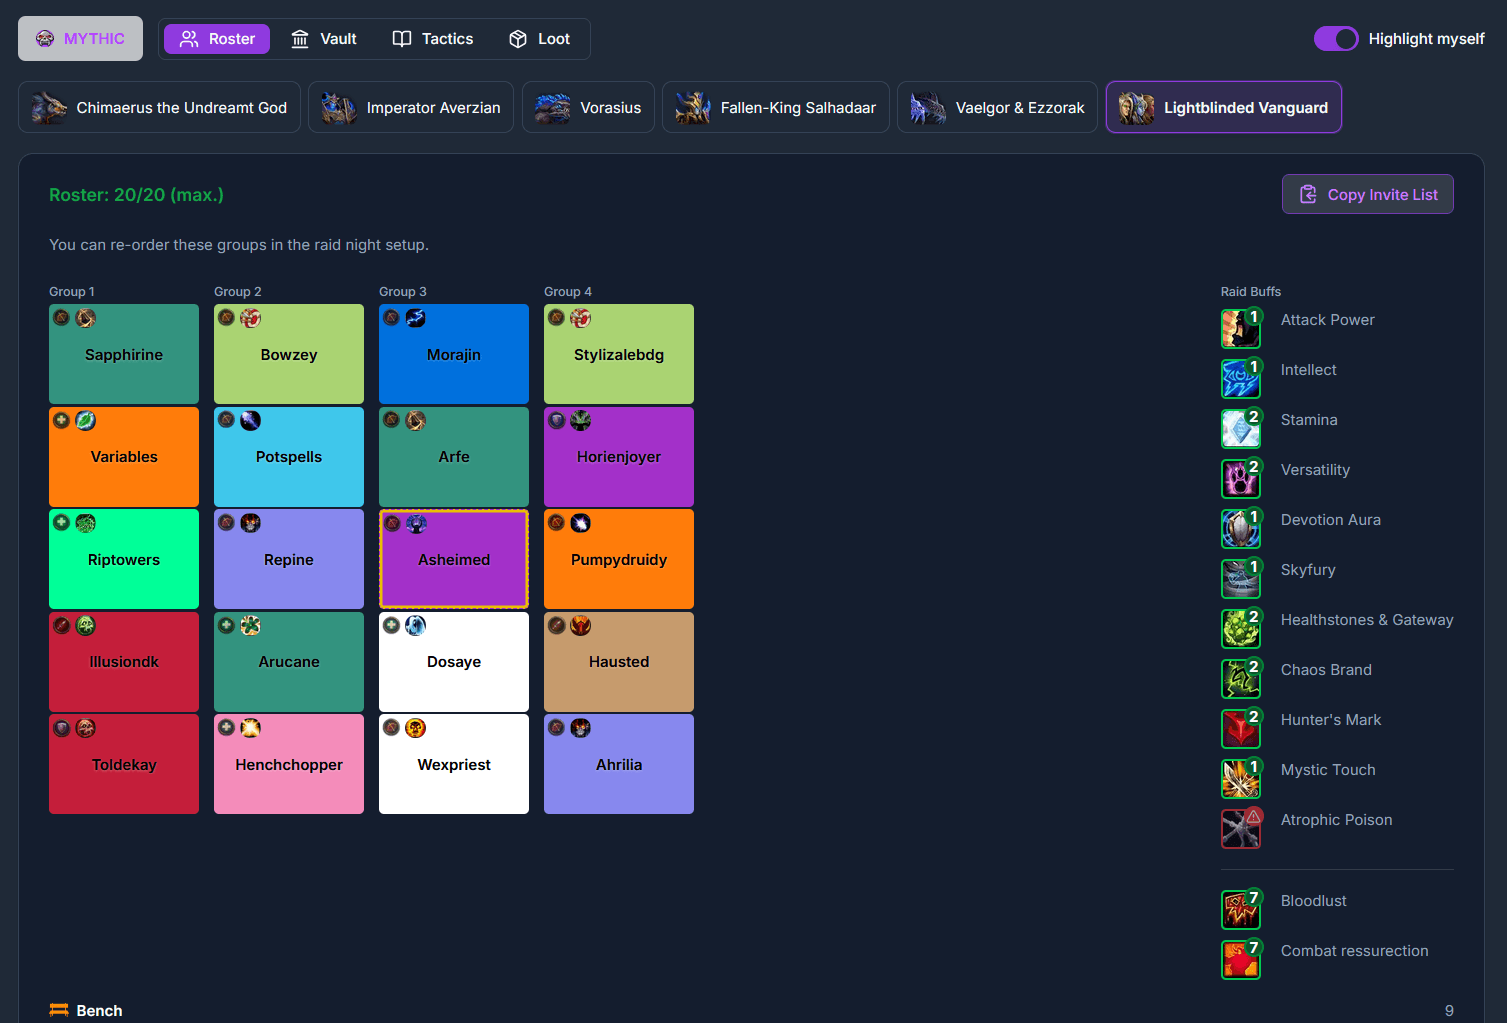The image size is (1507, 1023).
Task: Click the Group 1 label
Action: (x=72, y=292)
